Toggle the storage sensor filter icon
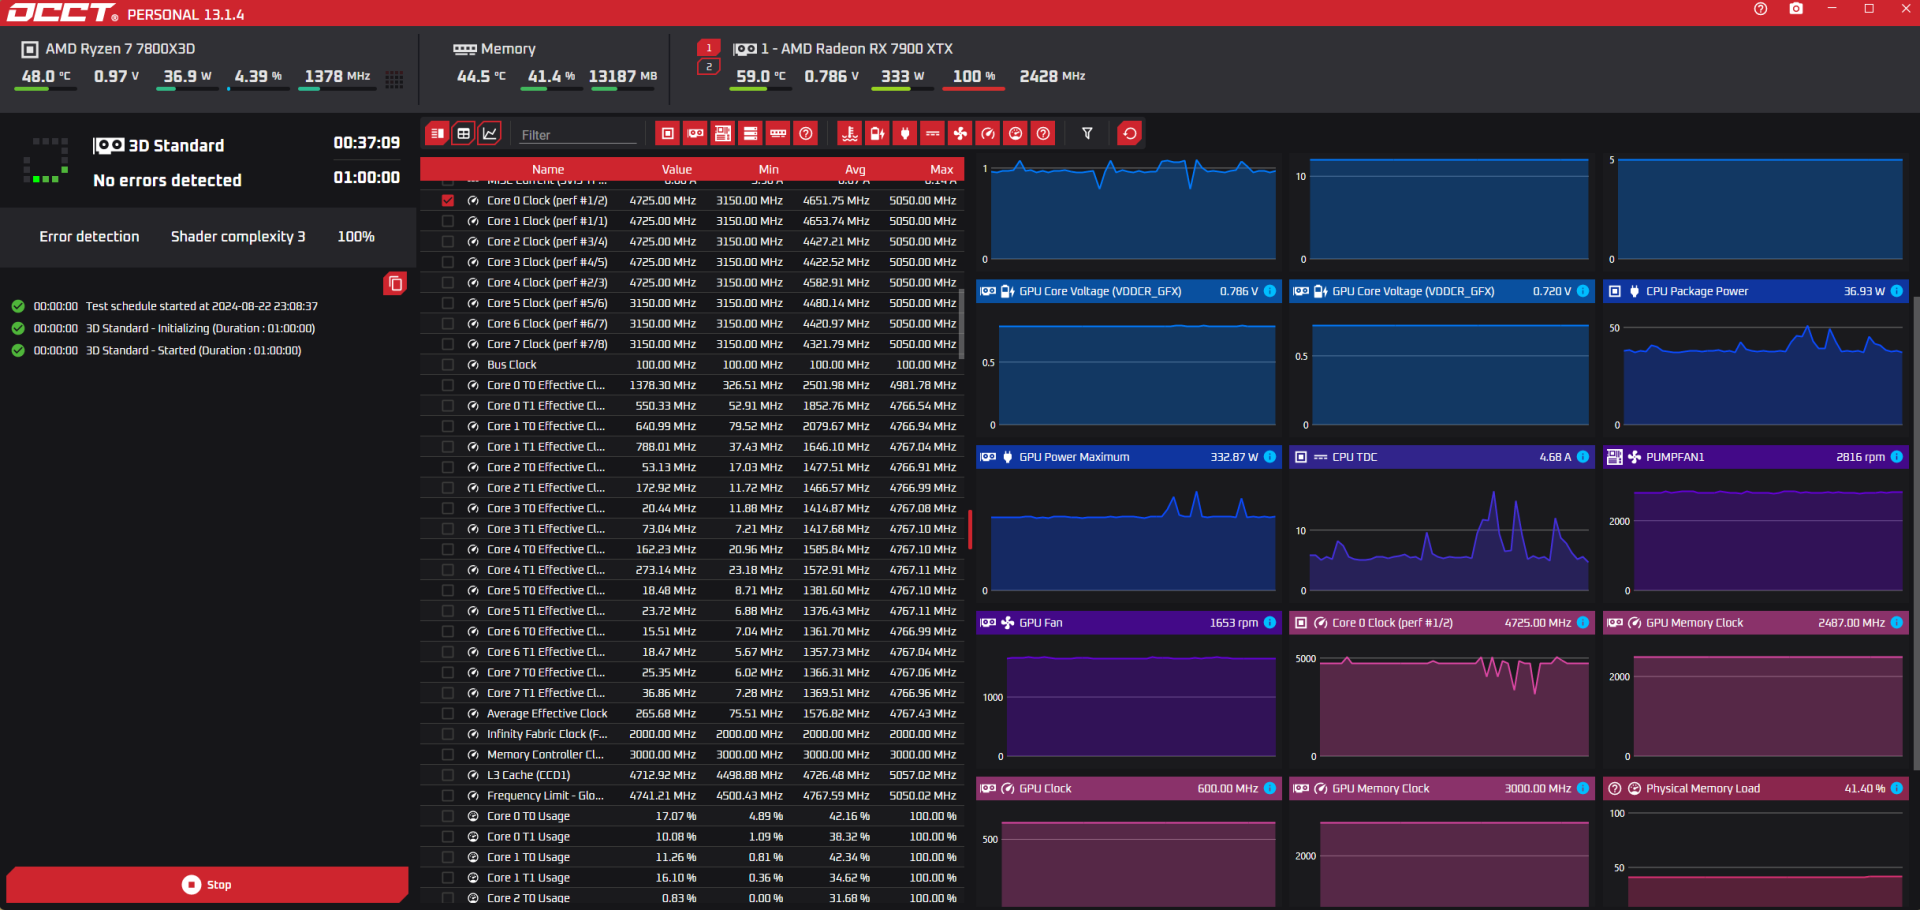 pos(750,134)
